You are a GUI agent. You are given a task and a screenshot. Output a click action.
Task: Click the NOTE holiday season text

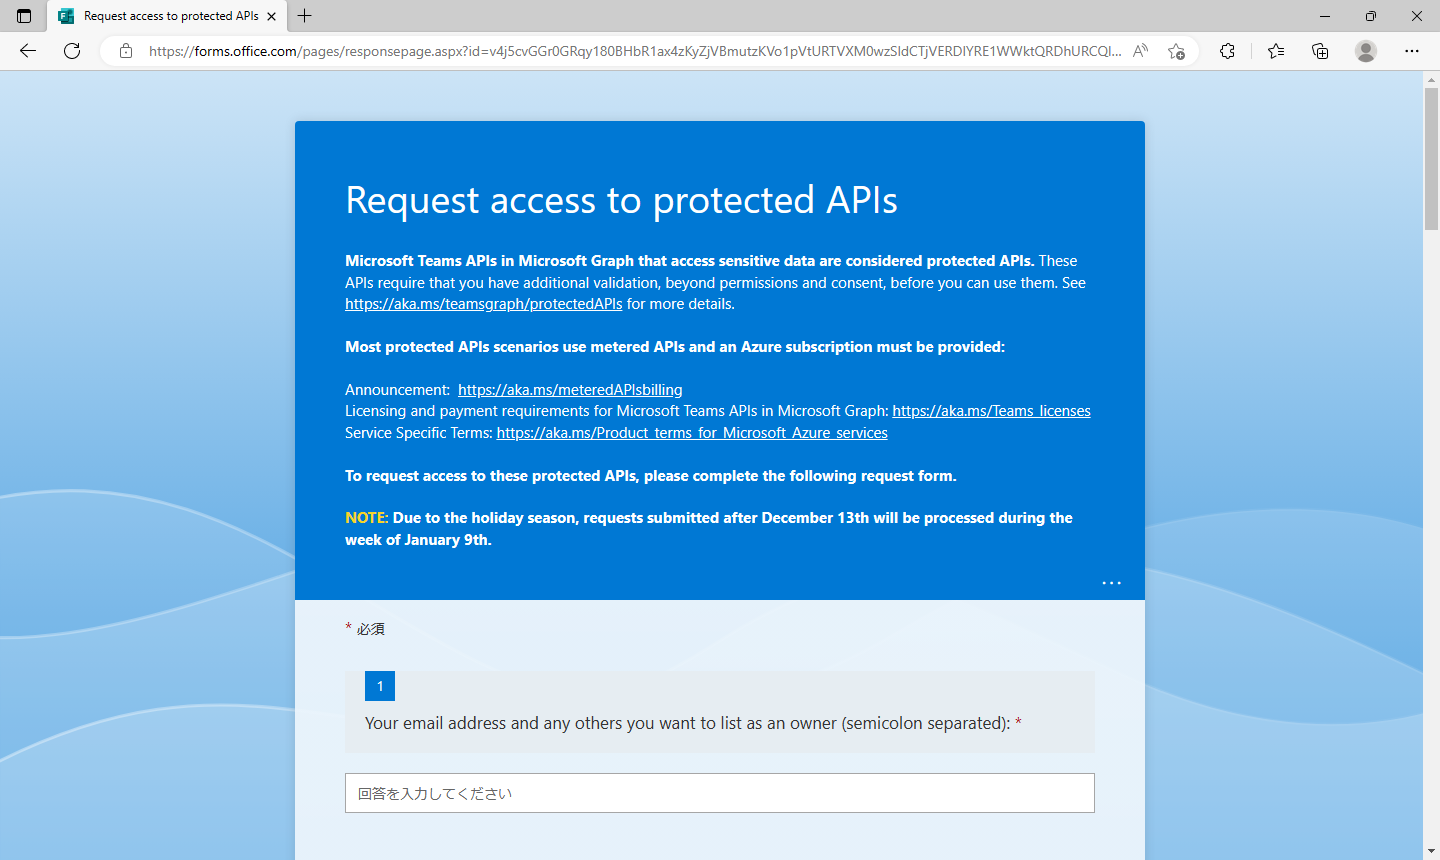point(709,529)
